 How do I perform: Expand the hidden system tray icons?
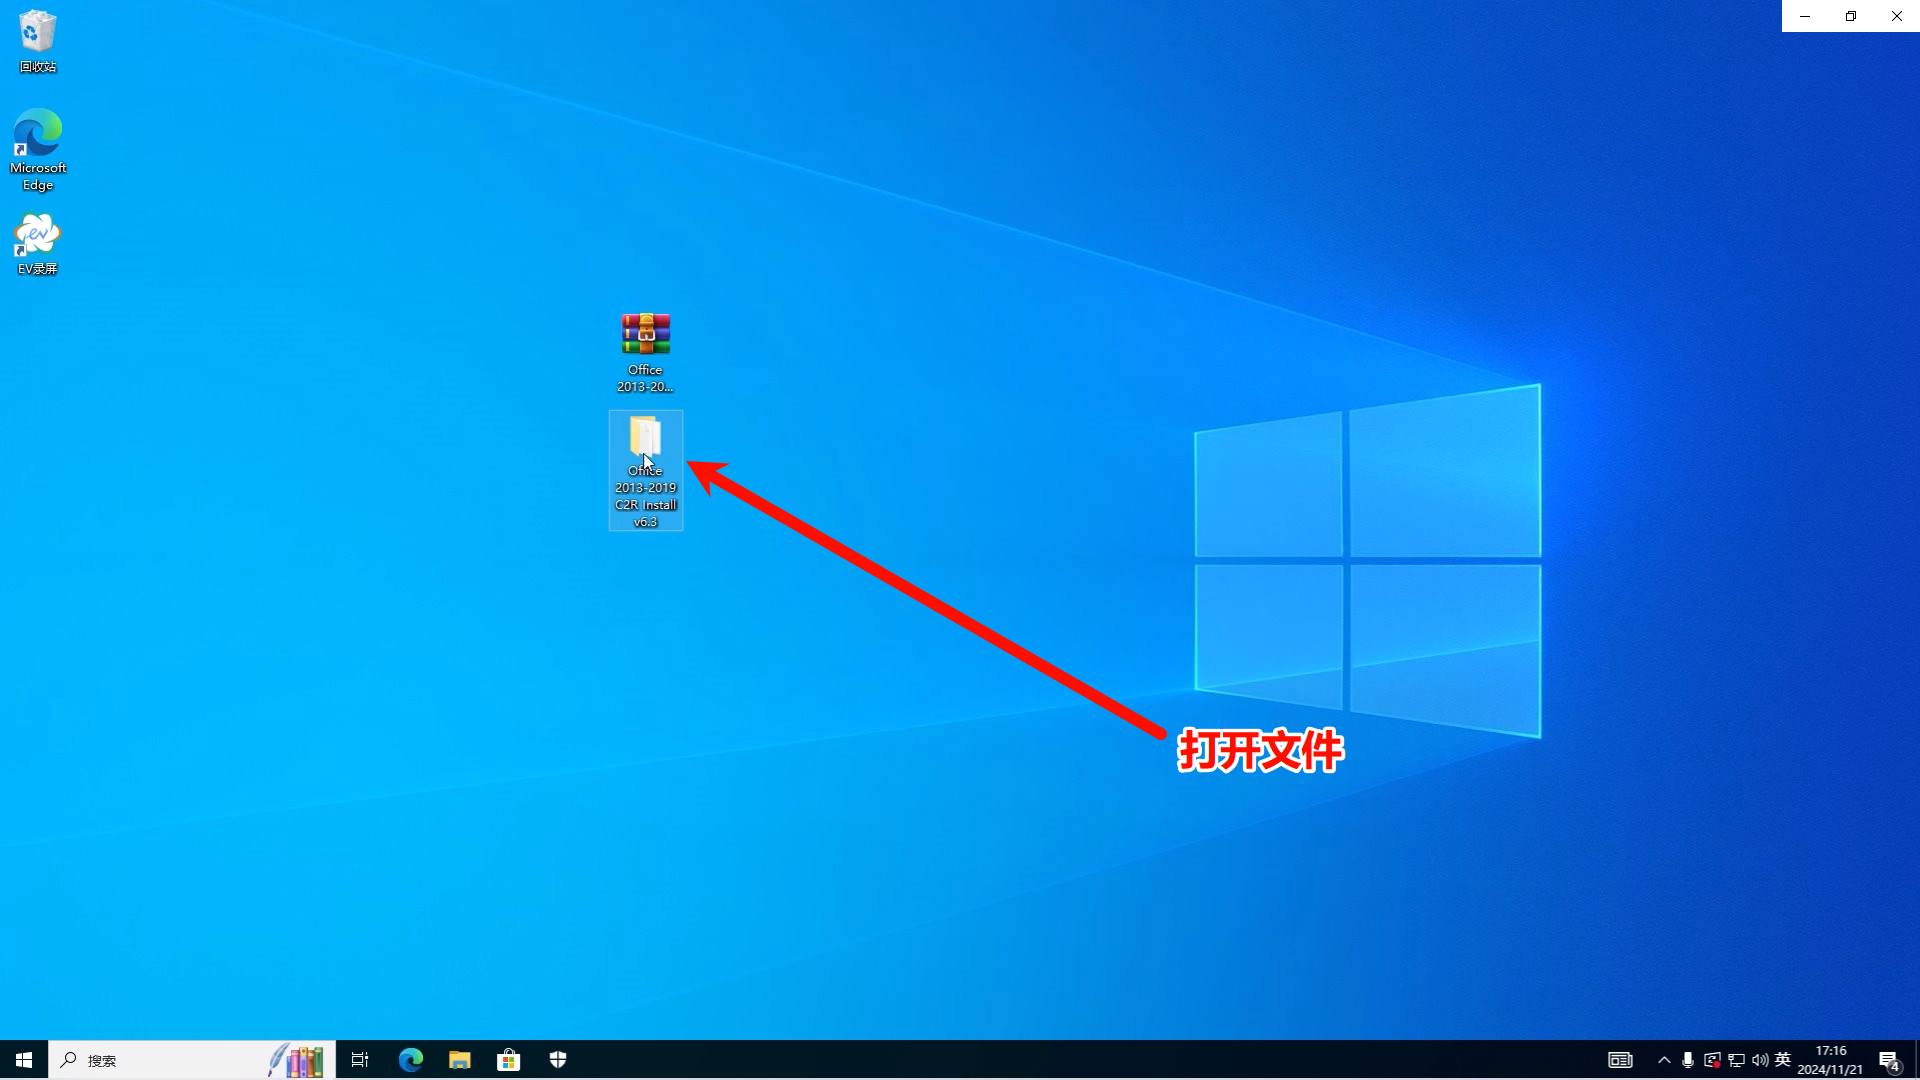click(x=1664, y=1060)
